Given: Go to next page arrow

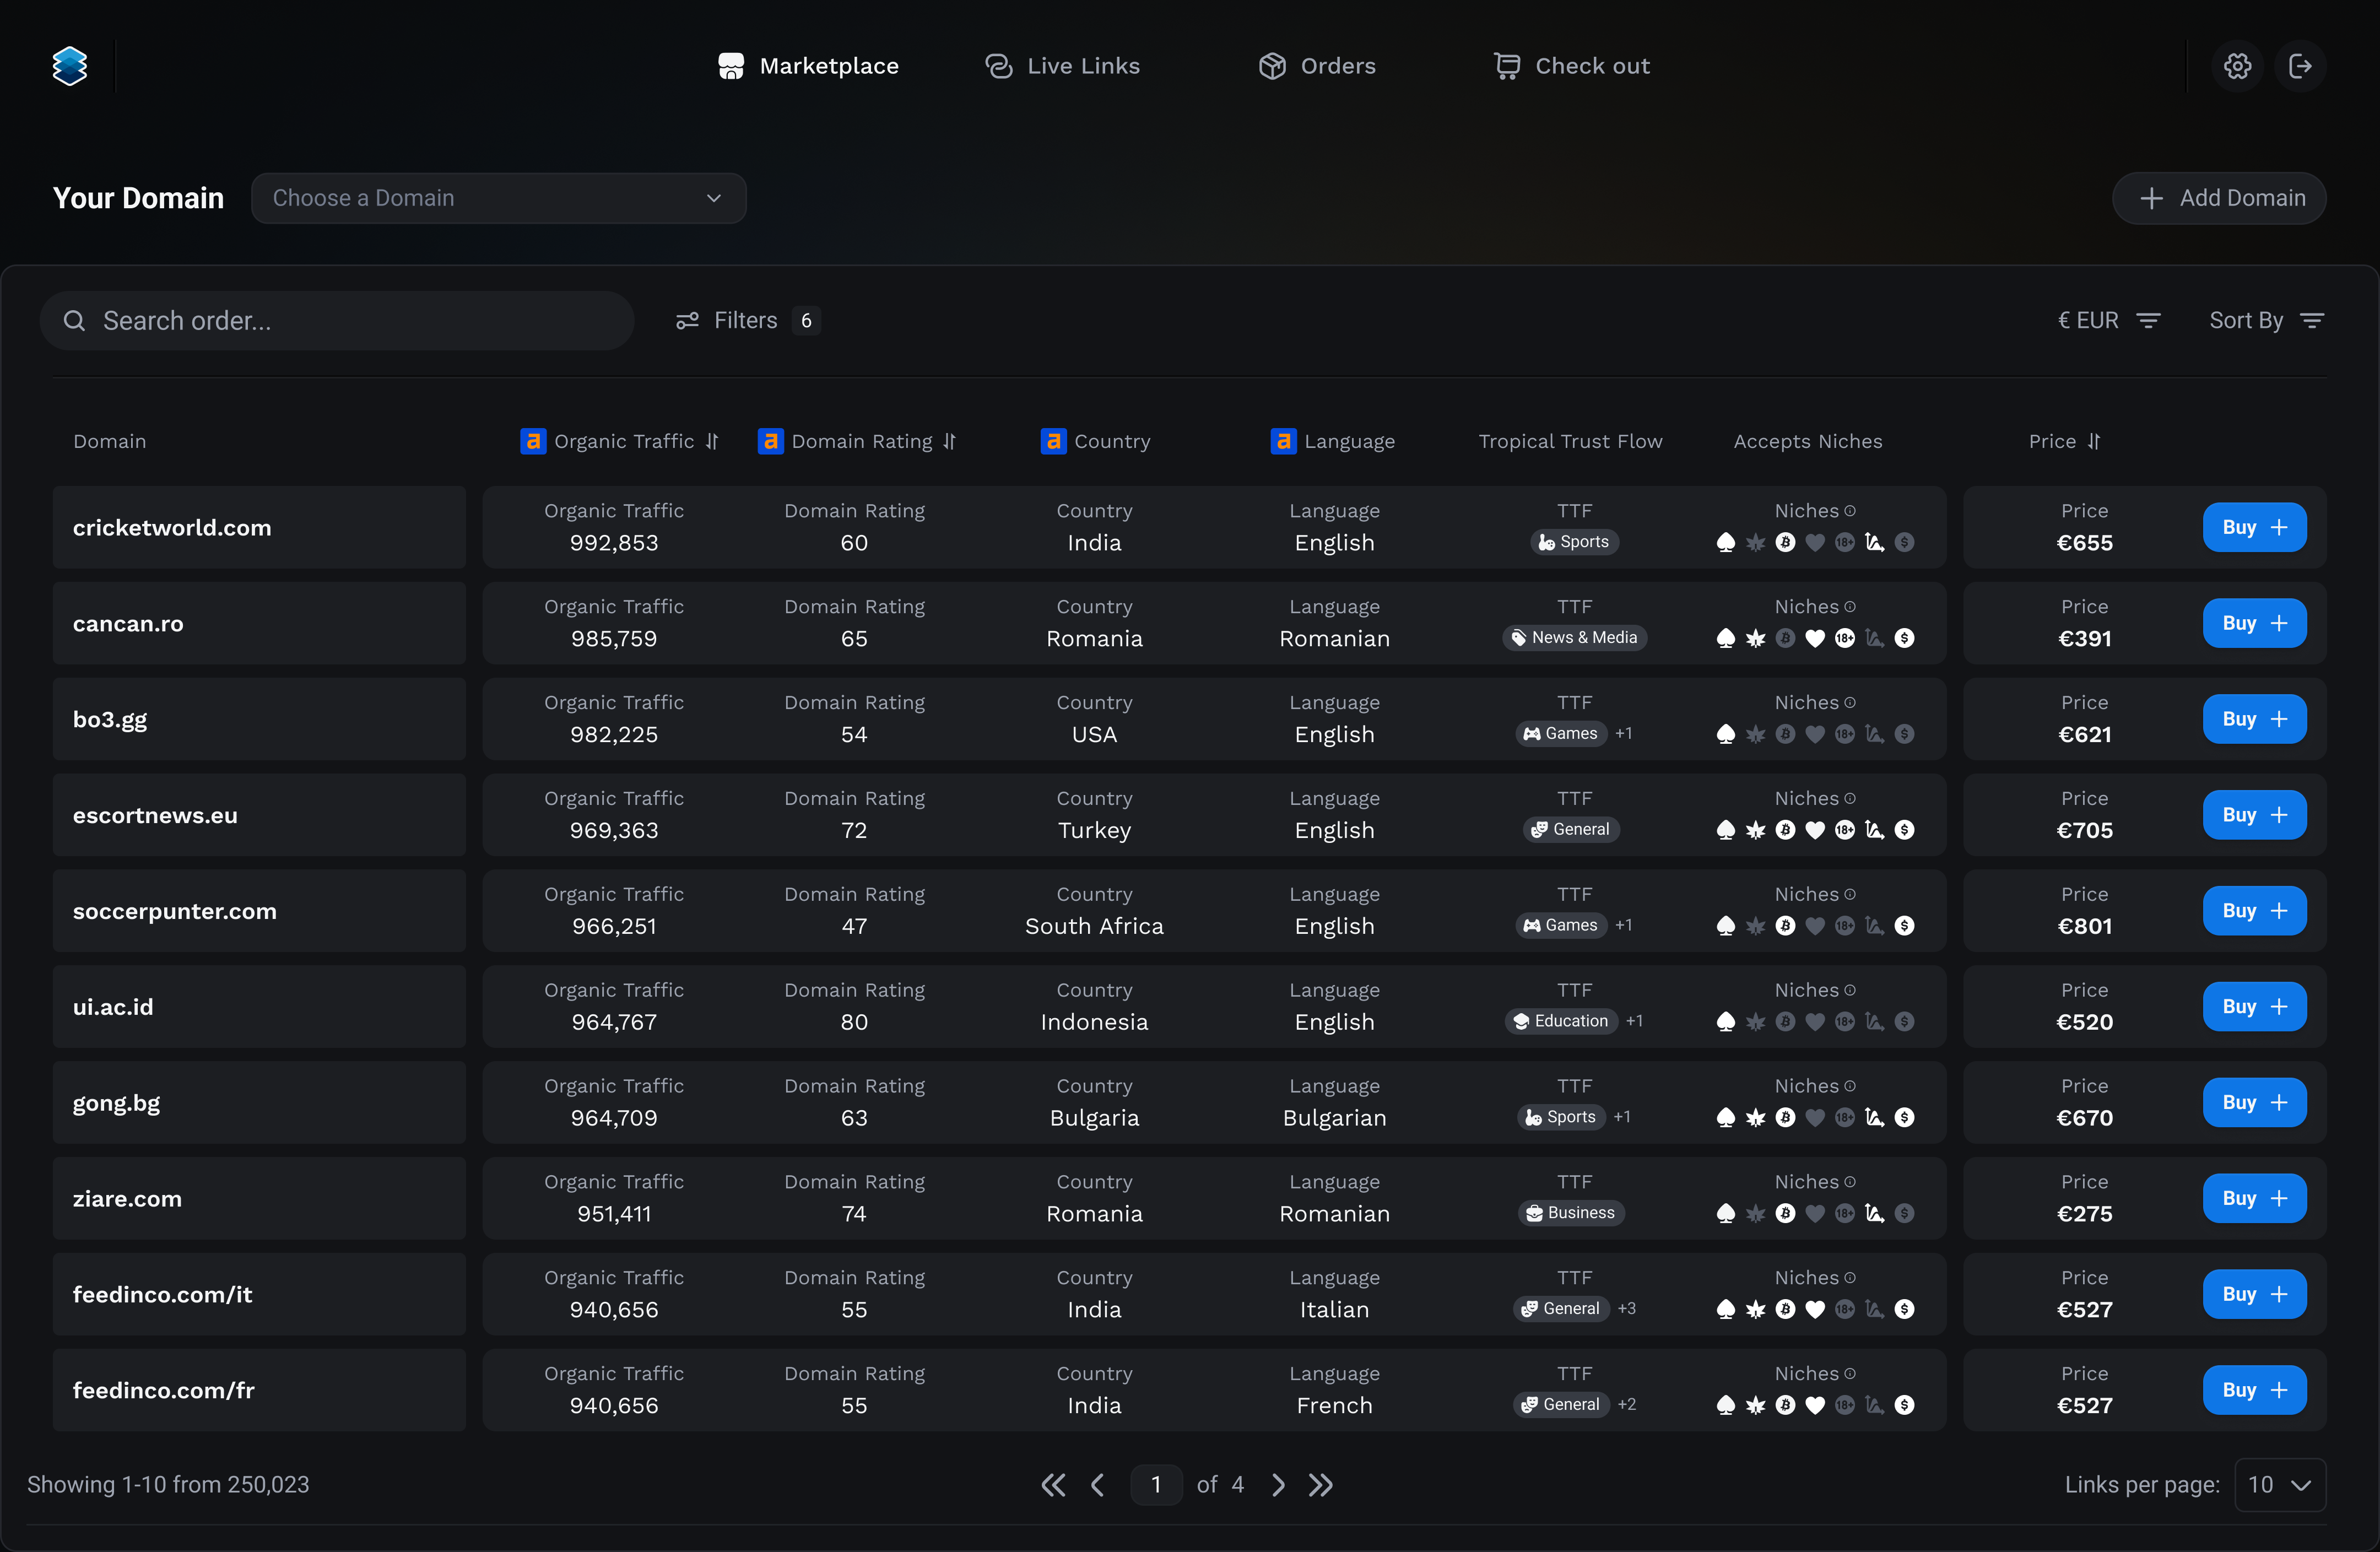Looking at the screenshot, I should (1277, 1485).
